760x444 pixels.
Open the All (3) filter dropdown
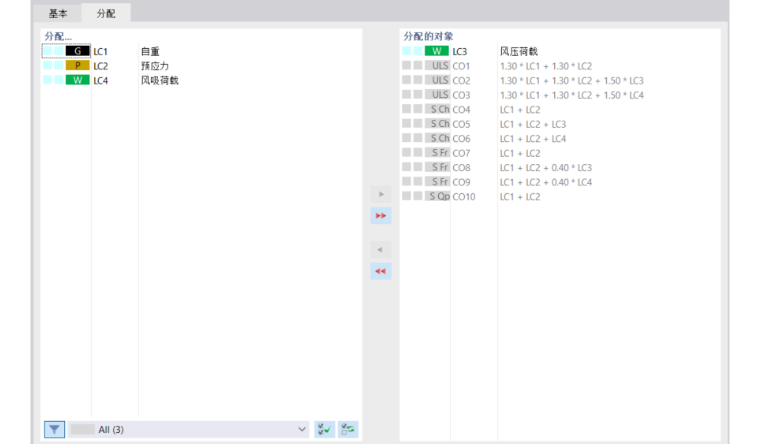click(188, 429)
